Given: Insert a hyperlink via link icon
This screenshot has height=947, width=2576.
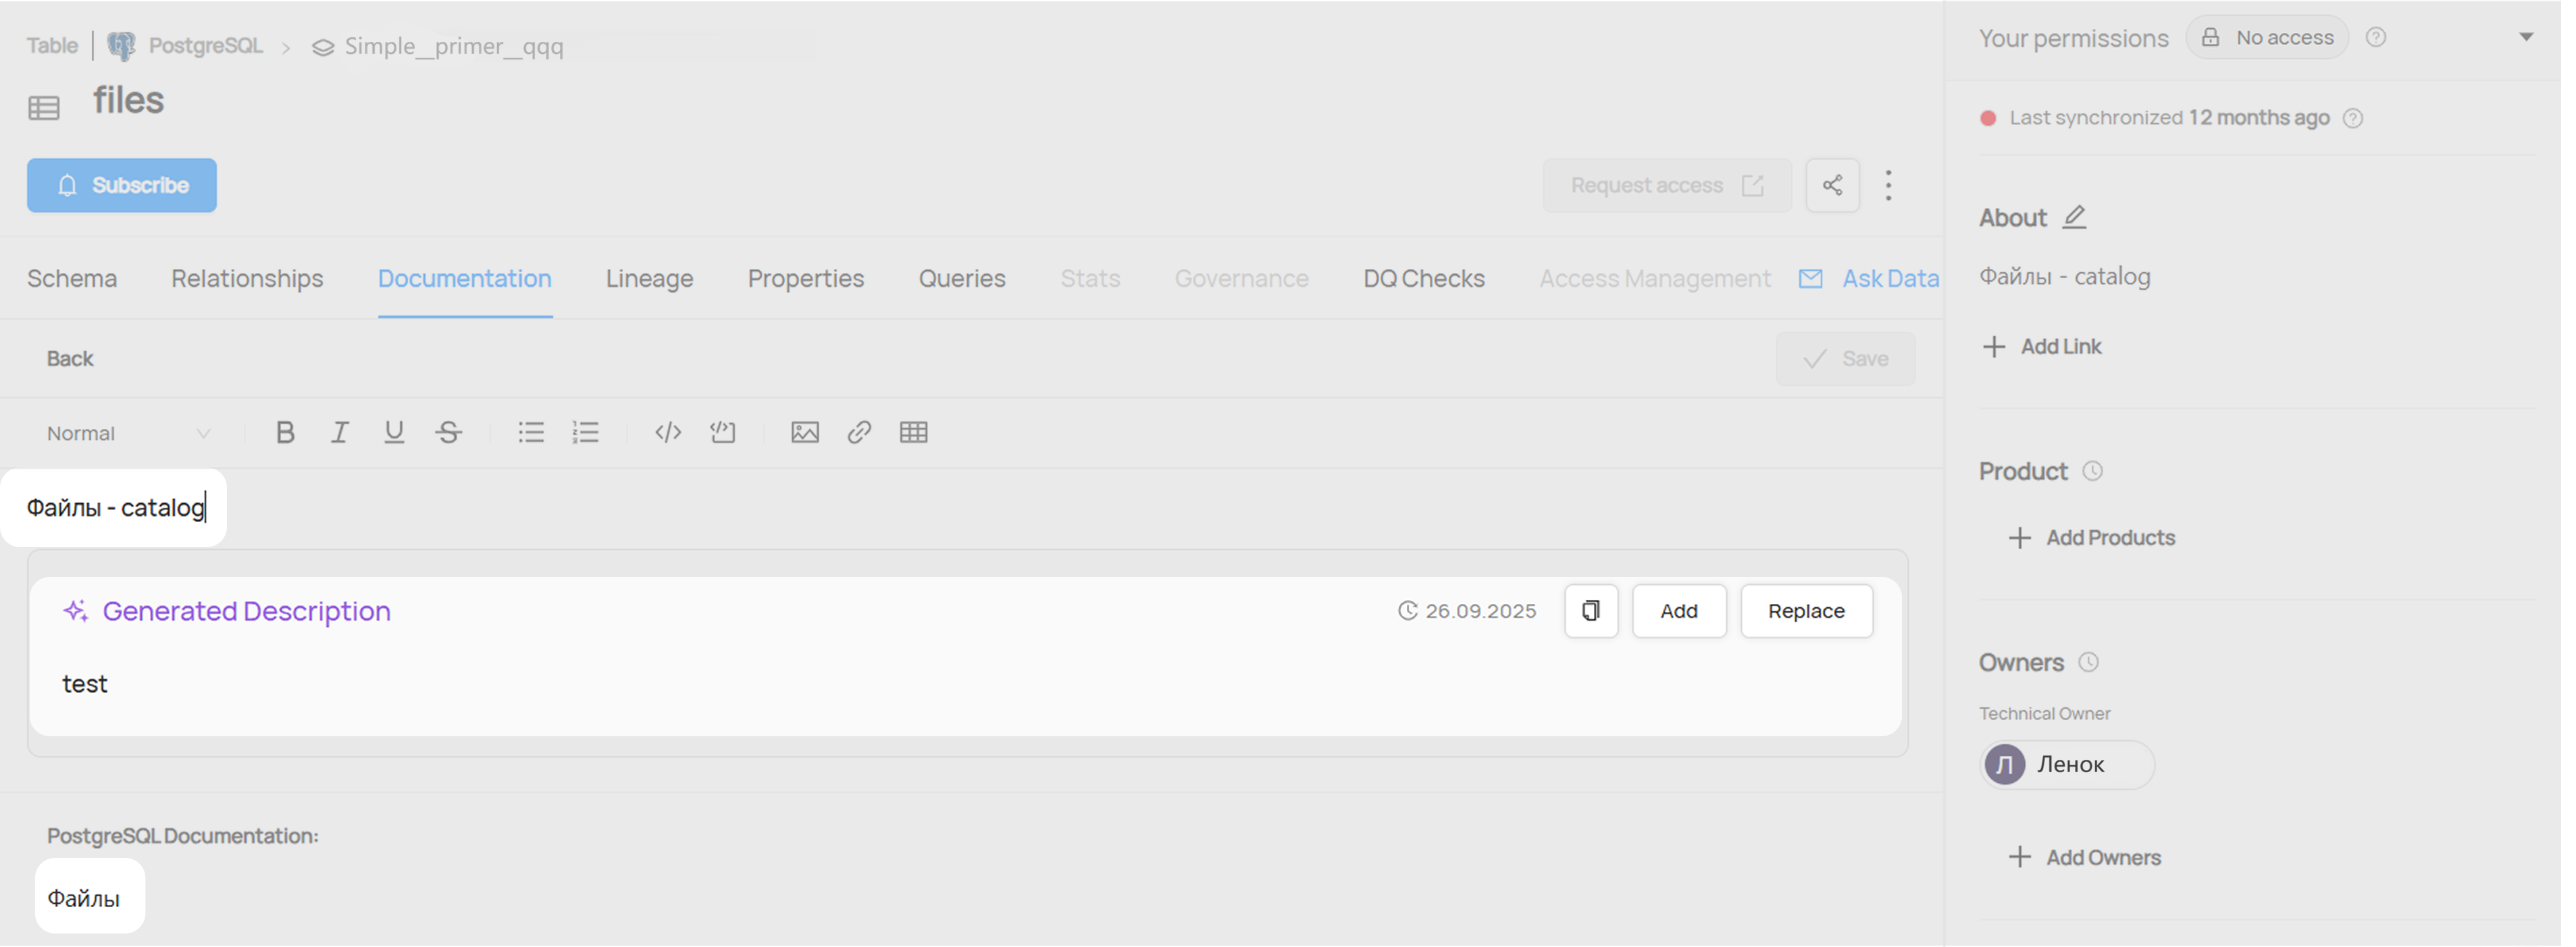Looking at the screenshot, I should 859,433.
